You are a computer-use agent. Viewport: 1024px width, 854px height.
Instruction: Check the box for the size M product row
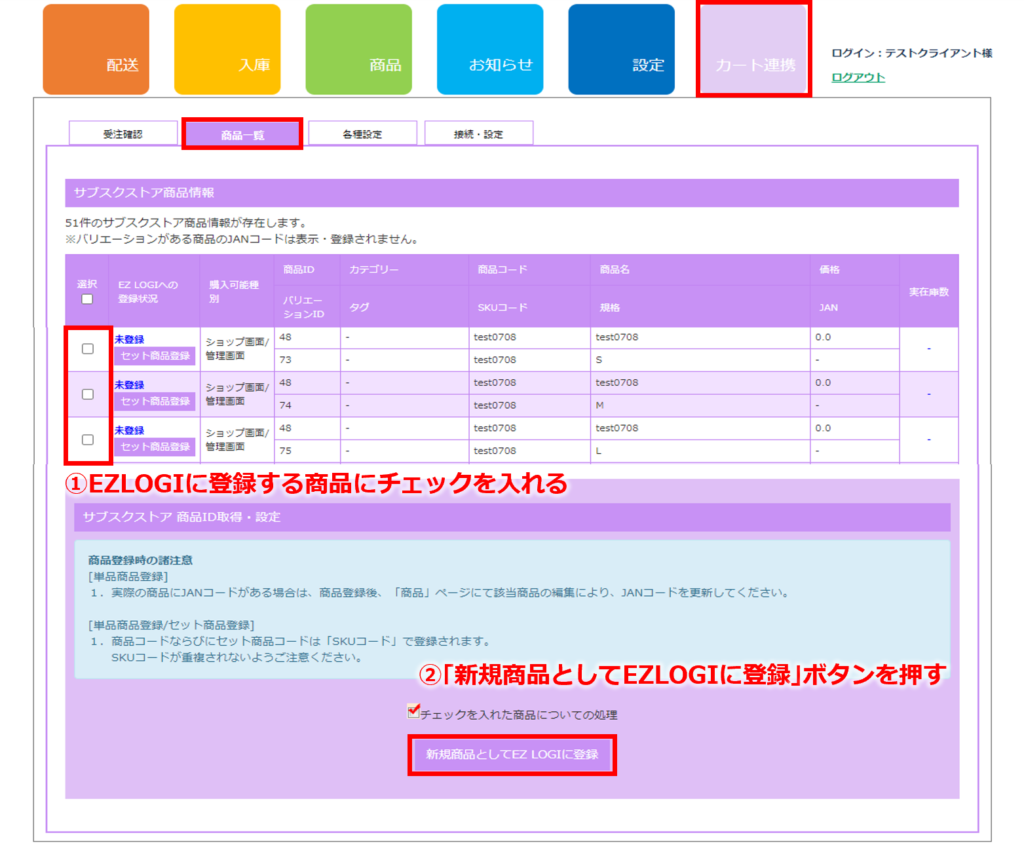pyautogui.click(x=88, y=394)
